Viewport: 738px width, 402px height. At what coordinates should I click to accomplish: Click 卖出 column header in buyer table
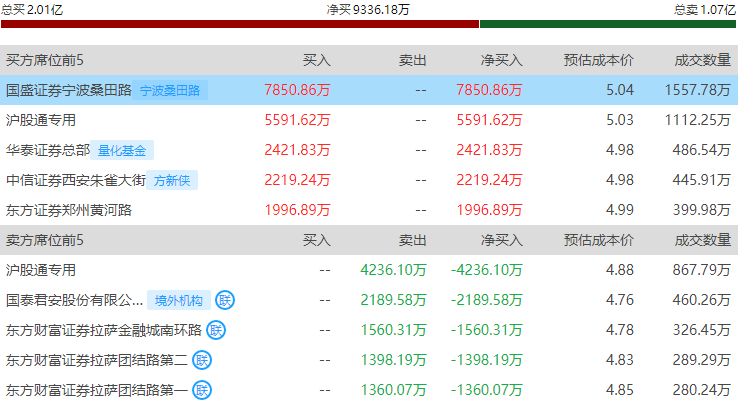(x=413, y=60)
